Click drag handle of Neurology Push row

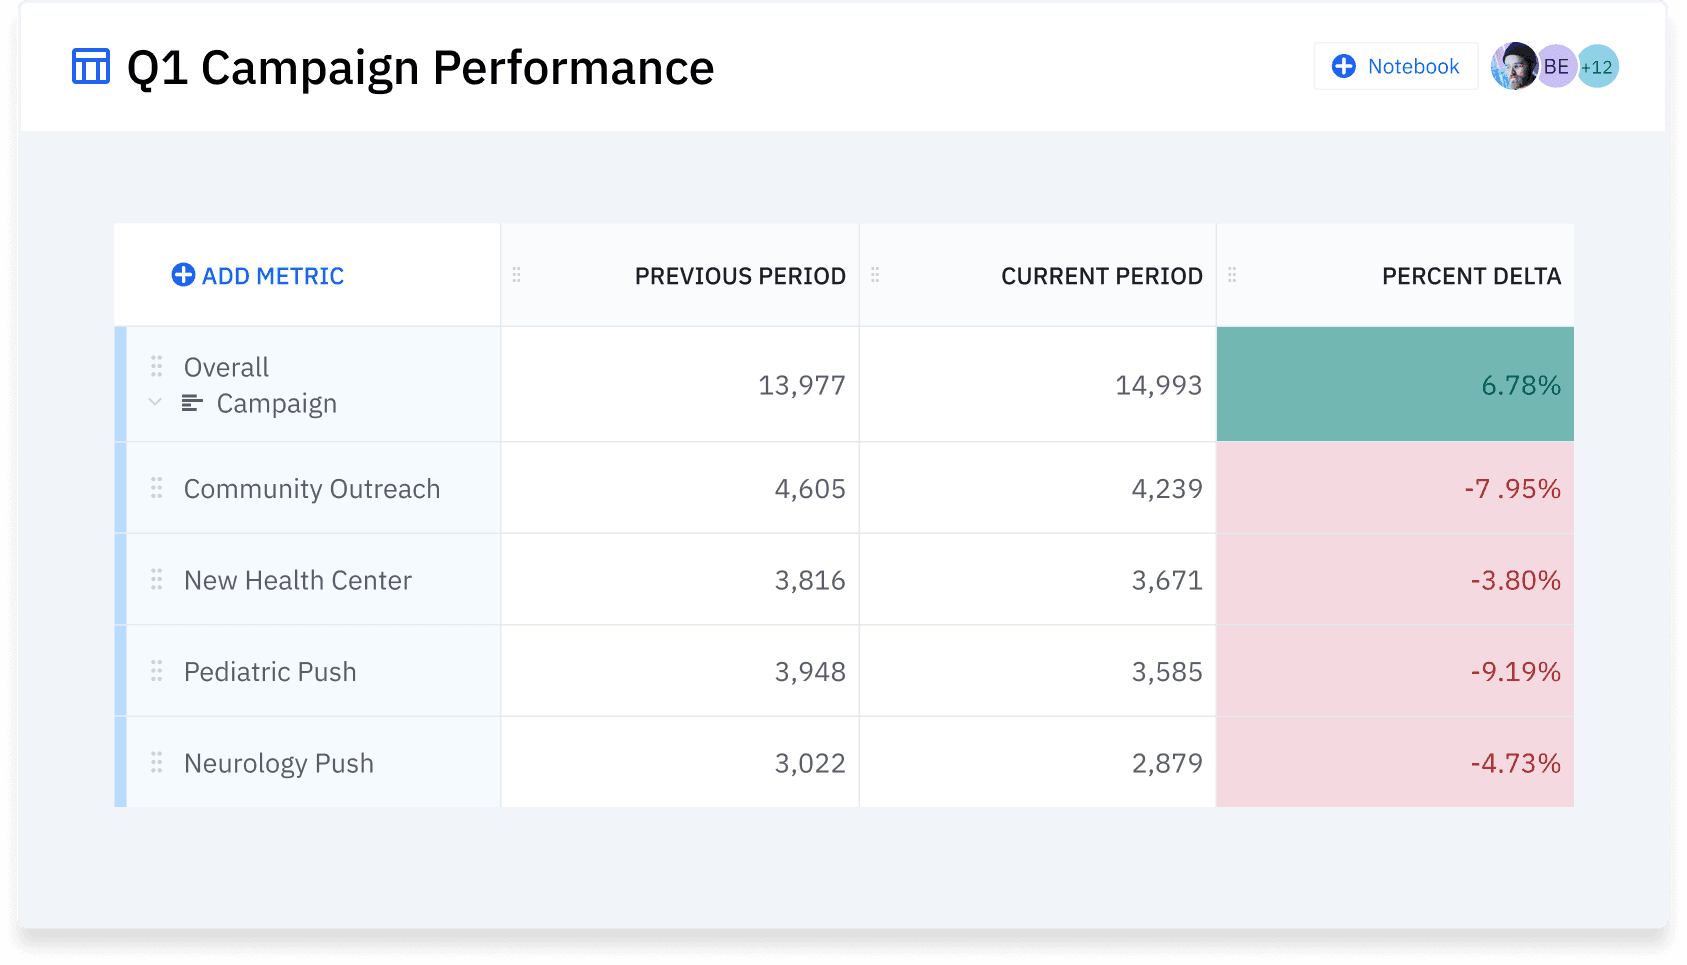tap(157, 763)
